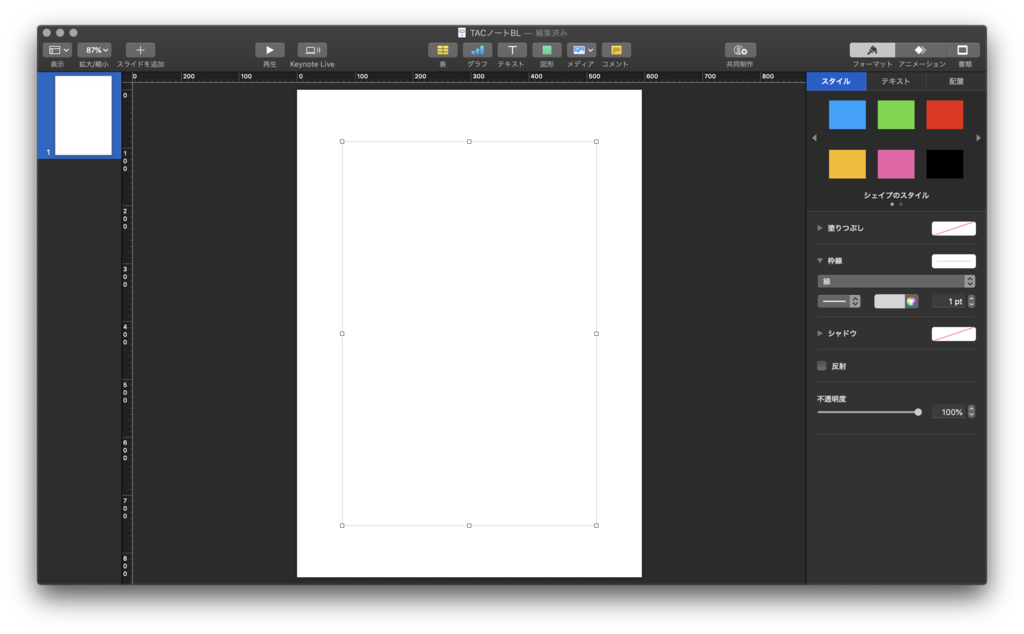Apply the green shape style
This screenshot has width=1024, height=634.
896,115
